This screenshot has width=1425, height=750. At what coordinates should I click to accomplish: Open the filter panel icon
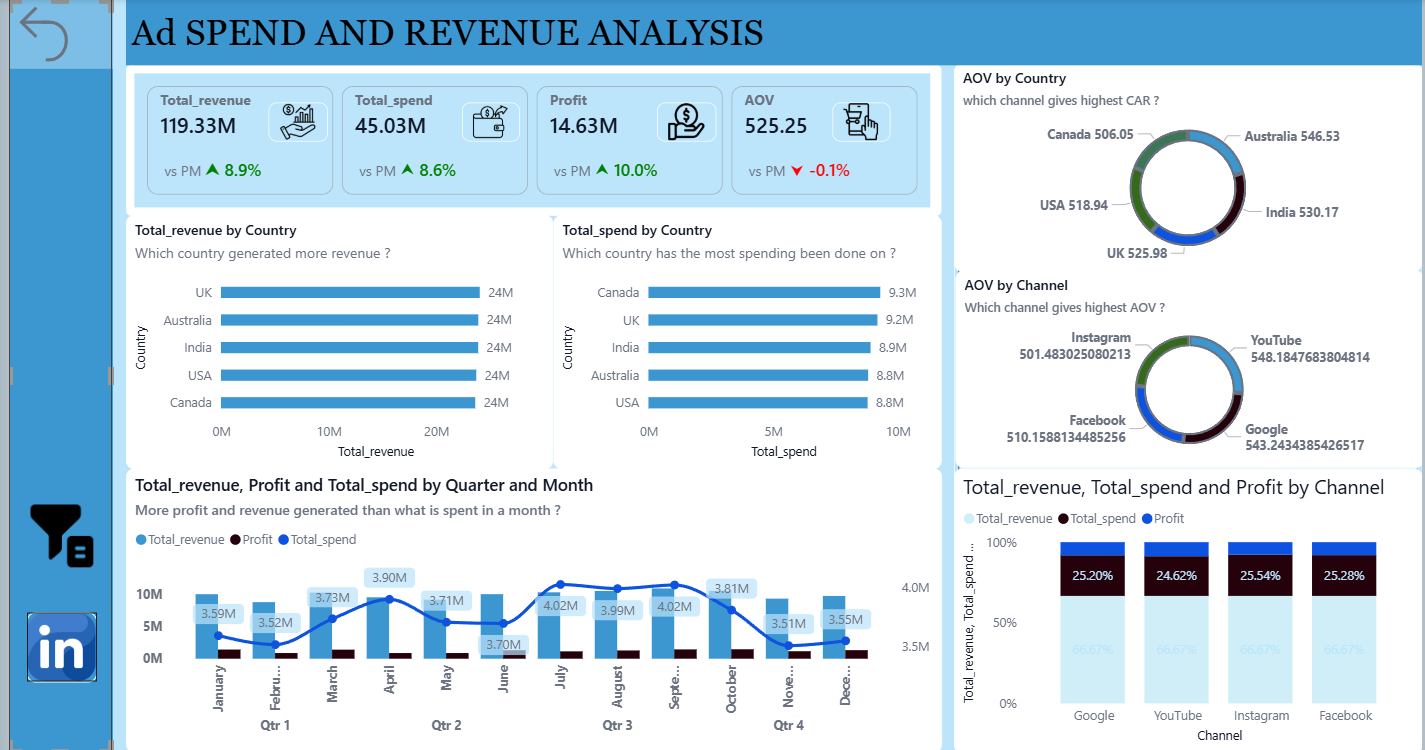click(61, 536)
